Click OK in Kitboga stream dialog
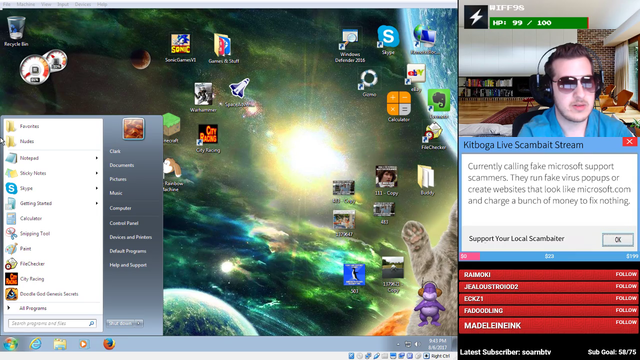The width and height of the screenshot is (640, 360). 618,240
